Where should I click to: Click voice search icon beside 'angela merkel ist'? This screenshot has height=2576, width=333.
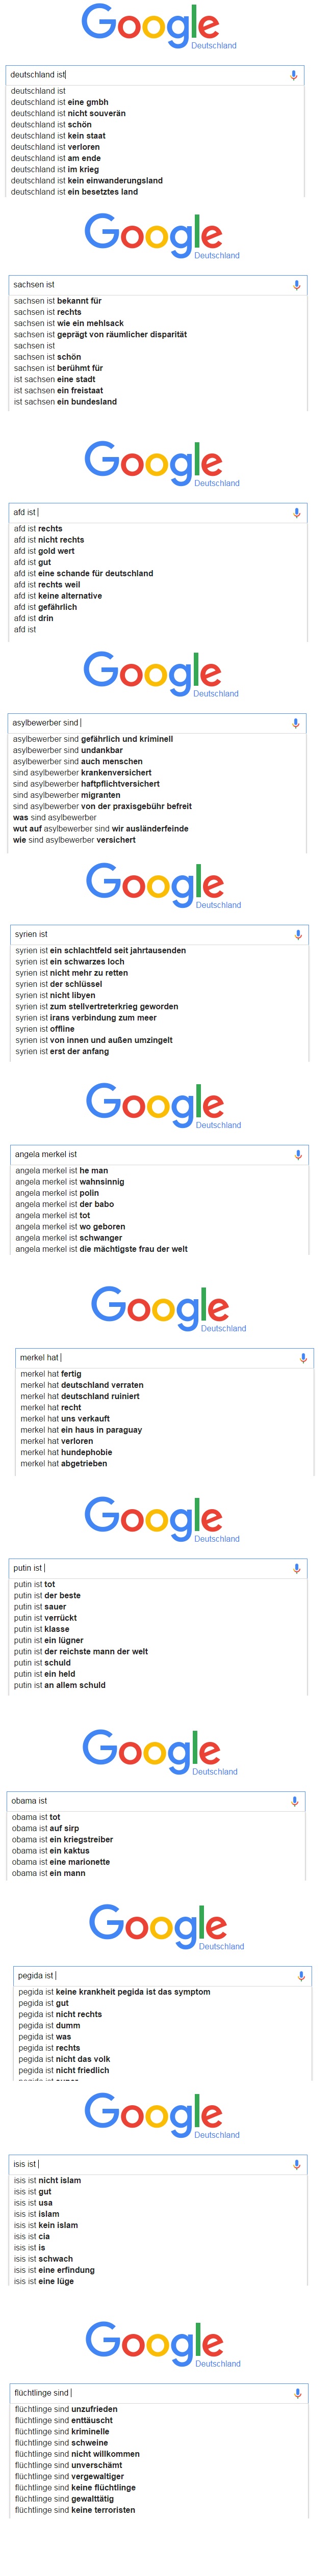(x=298, y=1155)
